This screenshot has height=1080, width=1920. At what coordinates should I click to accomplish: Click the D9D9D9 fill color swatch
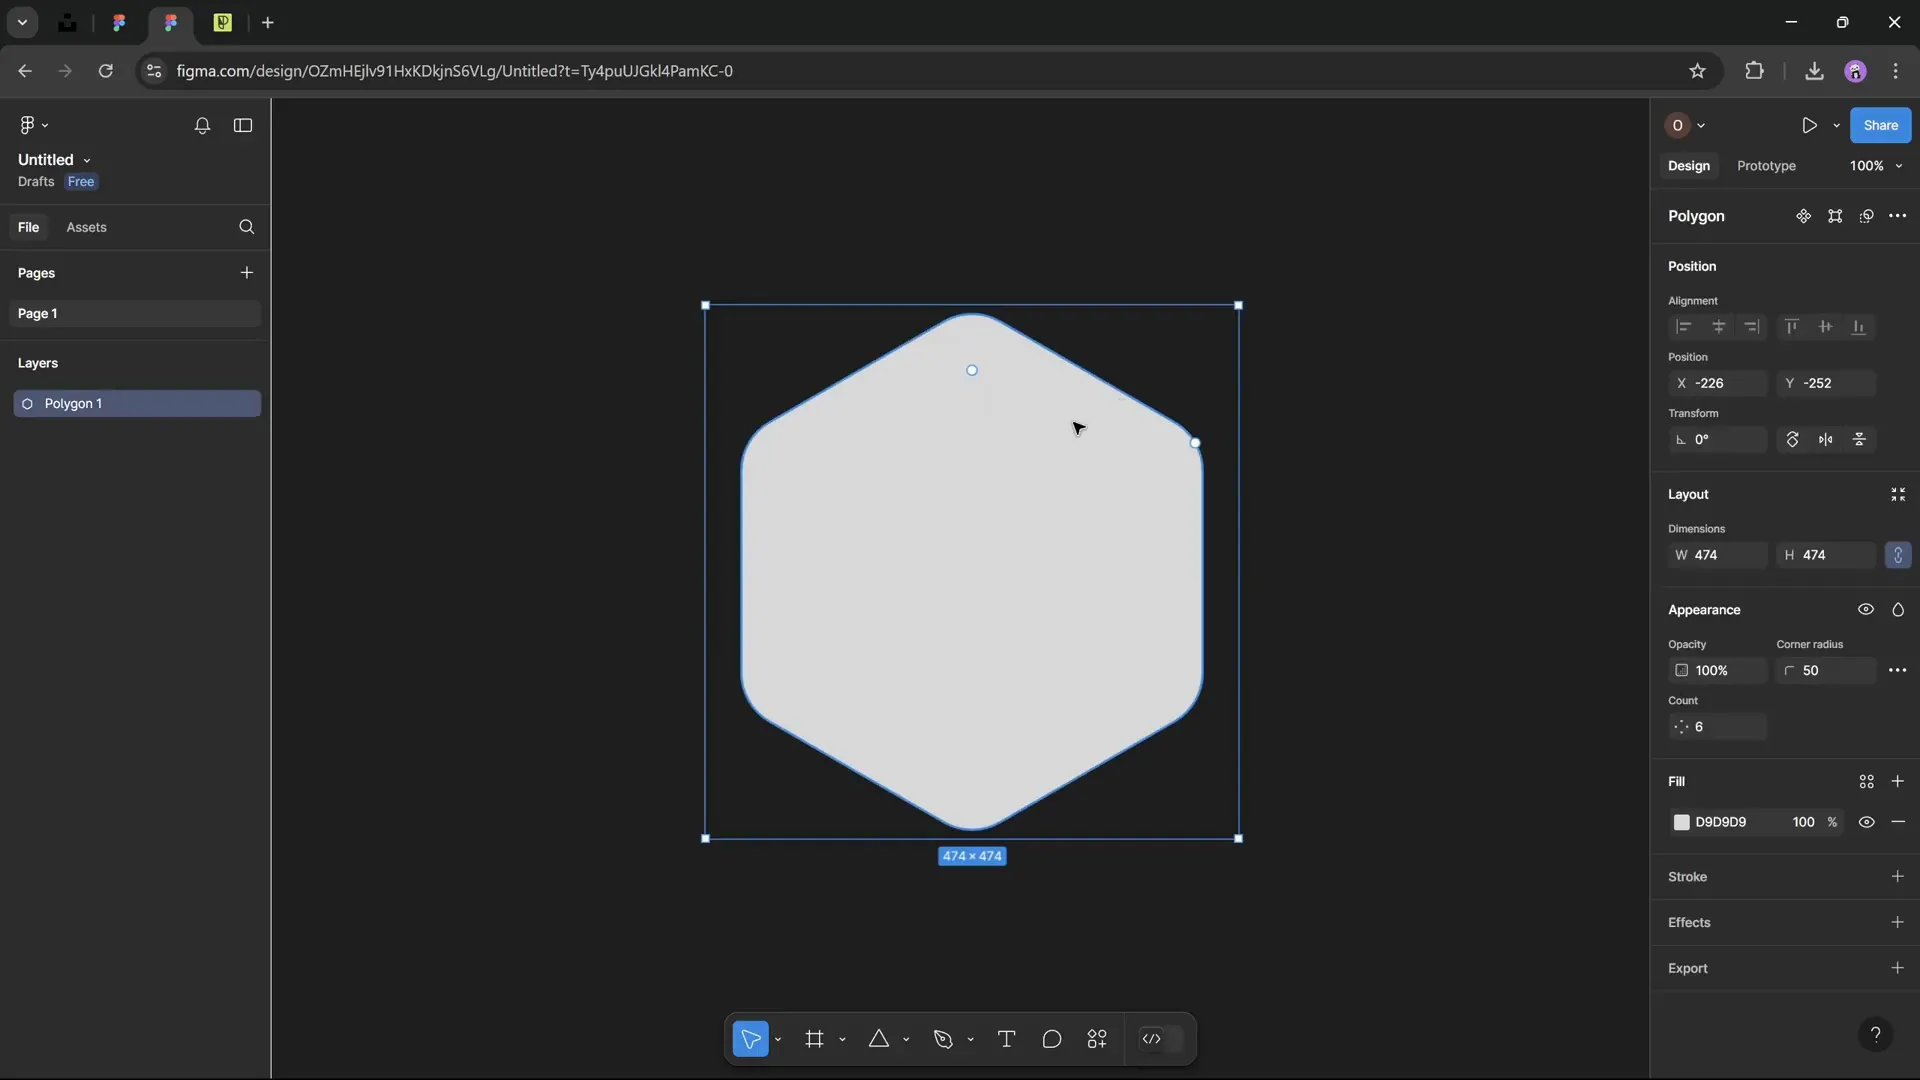[x=1682, y=822]
